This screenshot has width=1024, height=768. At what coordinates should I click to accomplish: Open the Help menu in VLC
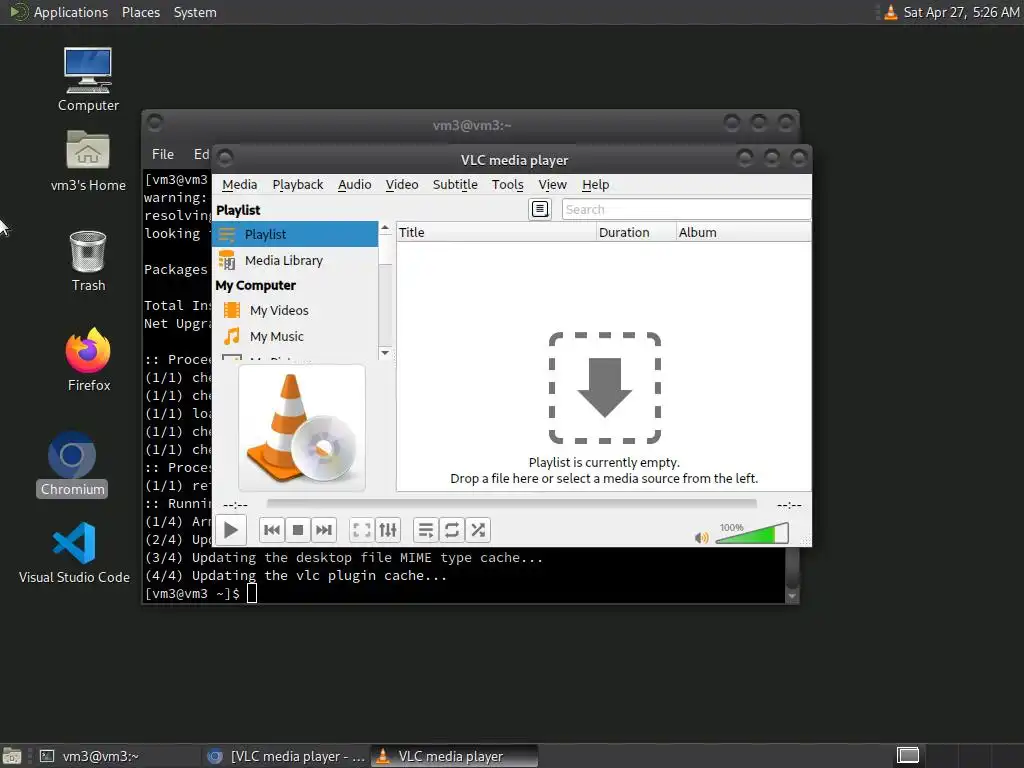[x=596, y=185]
